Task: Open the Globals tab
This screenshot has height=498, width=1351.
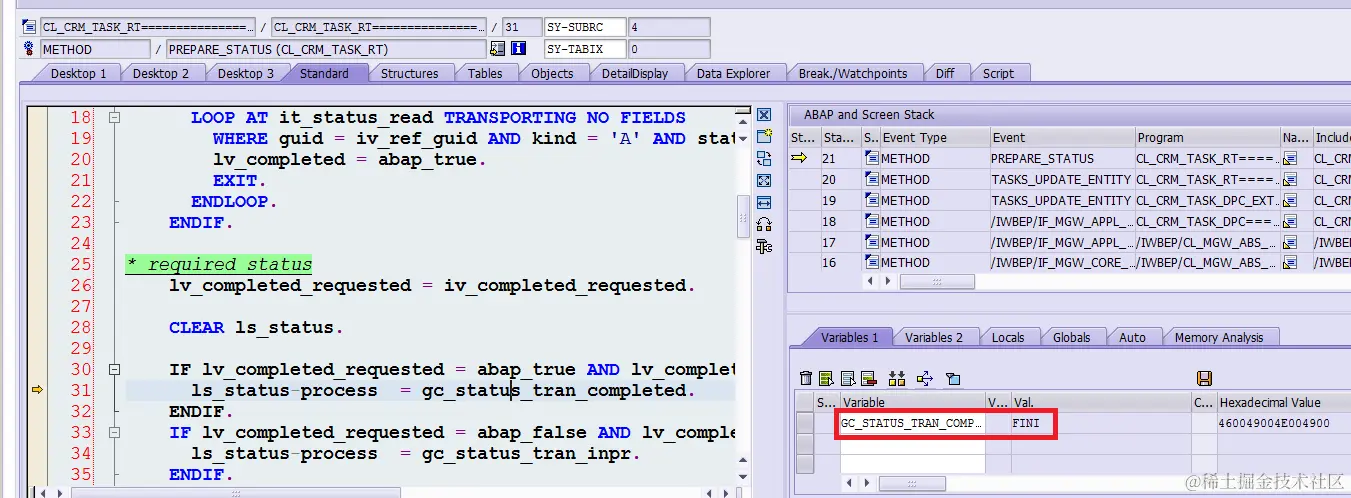Action: click(x=1071, y=337)
